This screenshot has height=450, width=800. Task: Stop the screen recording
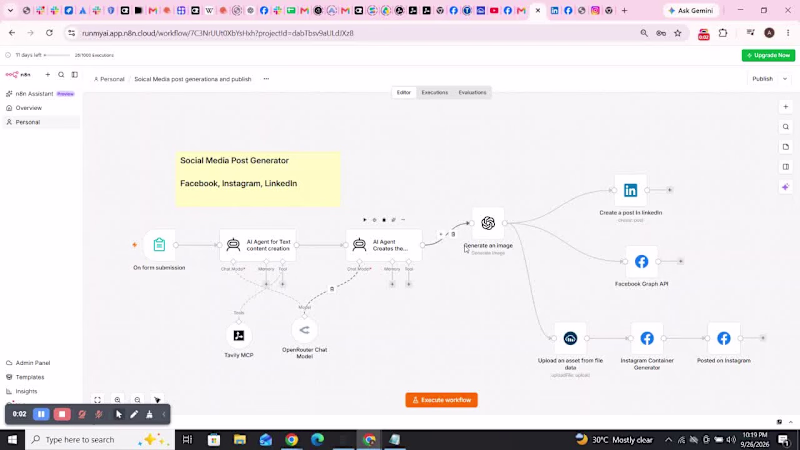tap(62, 414)
